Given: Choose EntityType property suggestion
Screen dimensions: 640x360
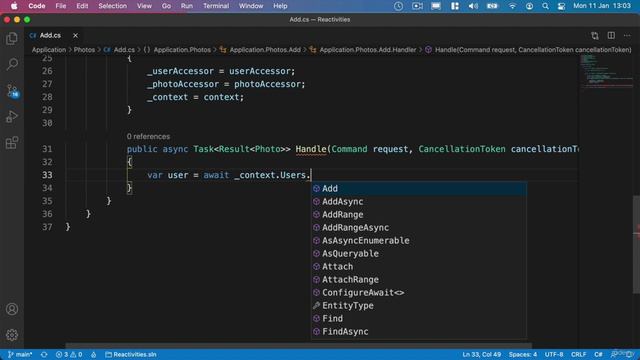Looking at the screenshot, I should (419, 306).
